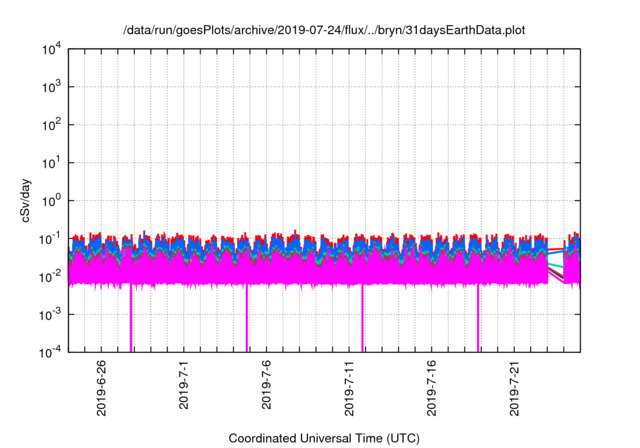Click the 10^-3 y-axis tick label
Screen dimensions: 640x448
pyautogui.click(x=50, y=315)
